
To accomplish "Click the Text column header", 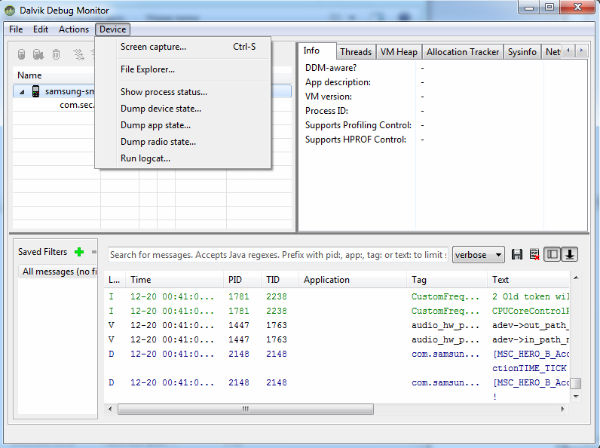I will [529, 280].
